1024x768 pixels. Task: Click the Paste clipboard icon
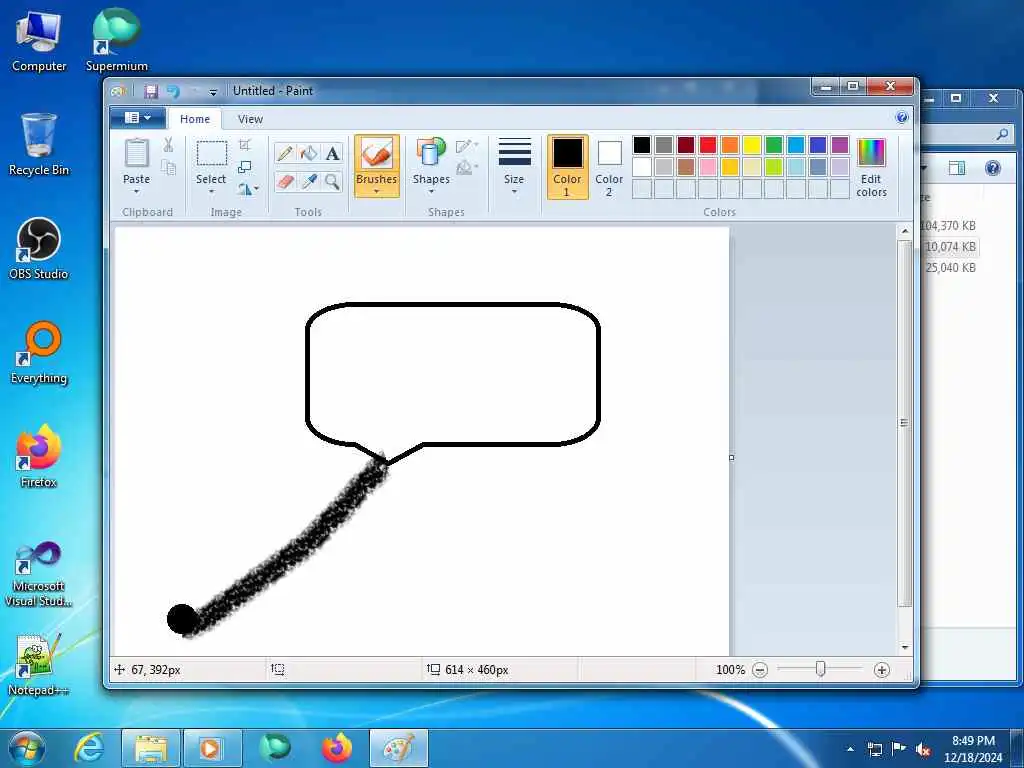click(x=136, y=153)
